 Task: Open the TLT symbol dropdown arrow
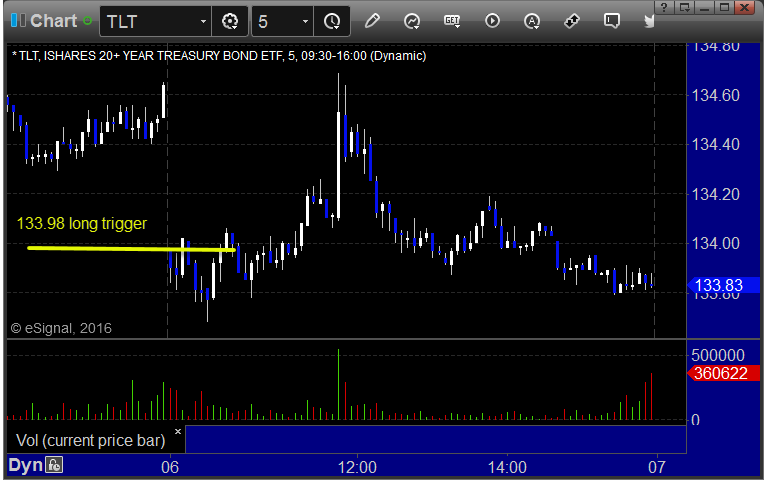point(203,21)
